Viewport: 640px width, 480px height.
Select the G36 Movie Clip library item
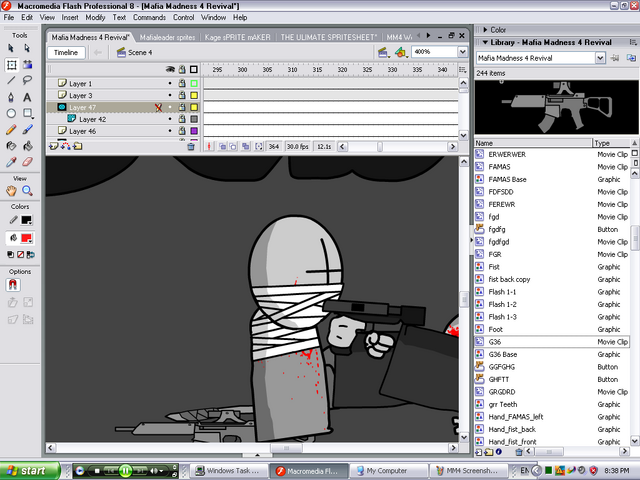point(551,342)
